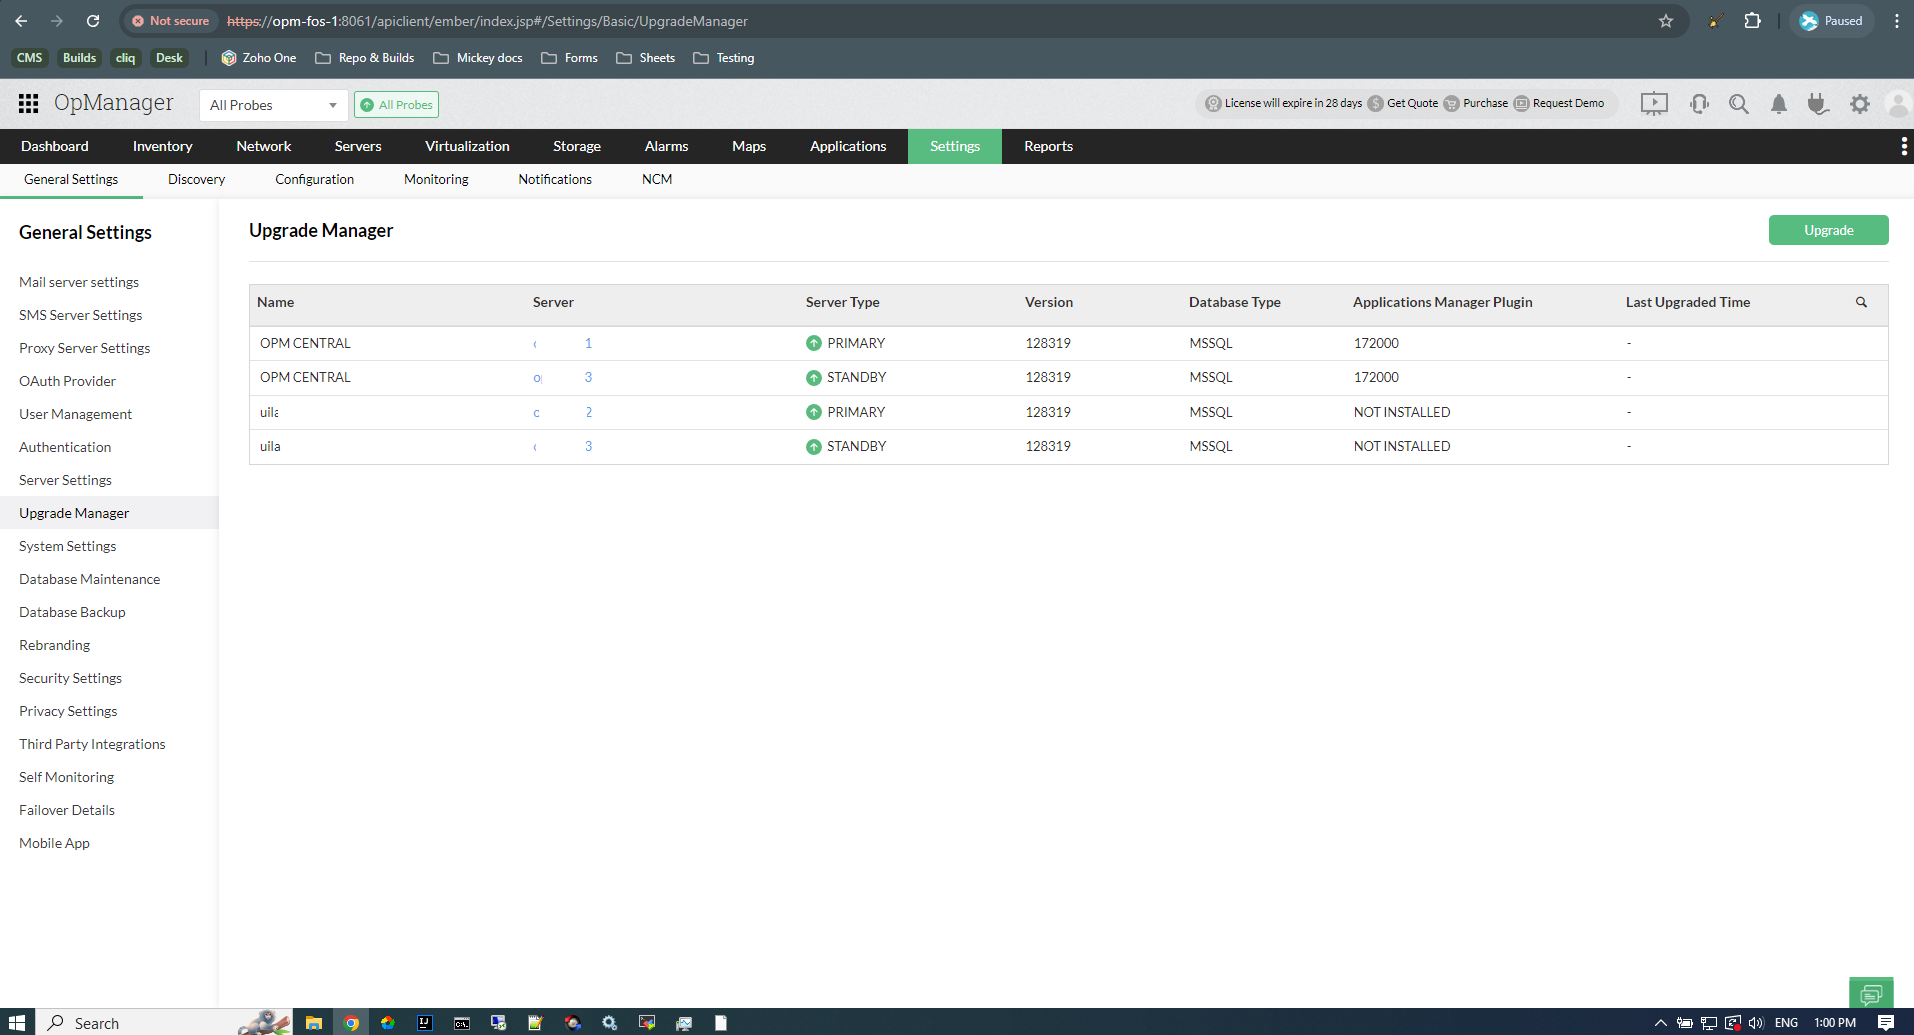Open the support headset icon
The height and width of the screenshot is (1035, 1914).
tap(1699, 103)
